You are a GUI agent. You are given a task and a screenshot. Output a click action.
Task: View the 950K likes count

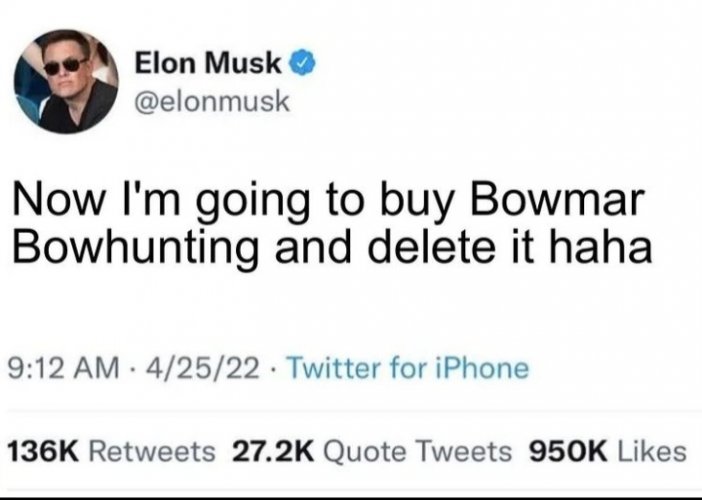pyautogui.click(x=568, y=452)
